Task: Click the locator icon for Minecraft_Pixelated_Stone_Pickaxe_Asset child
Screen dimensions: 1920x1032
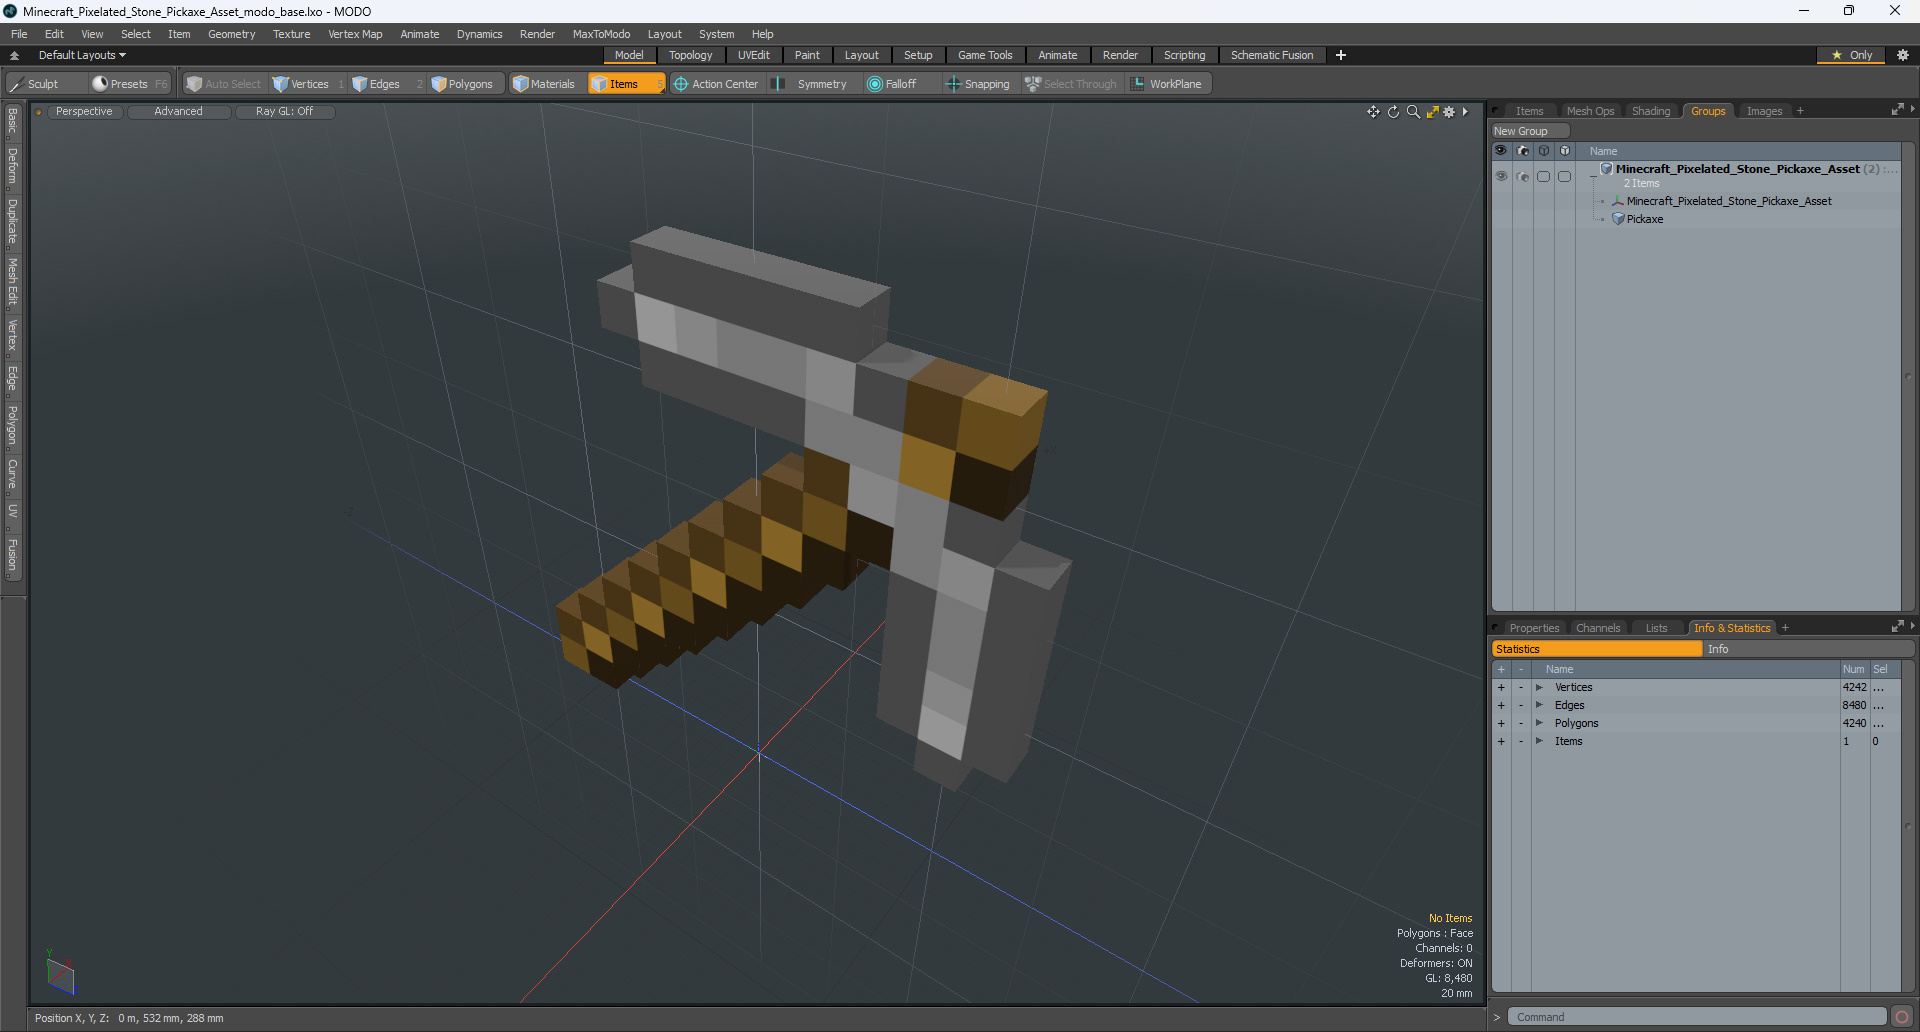Action: (x=1618, y=201)
